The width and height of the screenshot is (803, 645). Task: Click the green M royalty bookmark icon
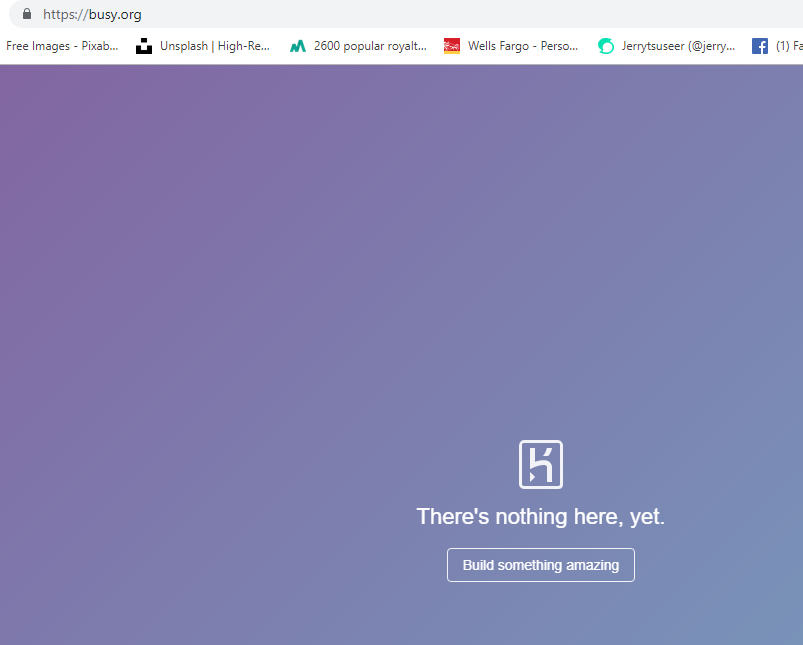(298, 46)
